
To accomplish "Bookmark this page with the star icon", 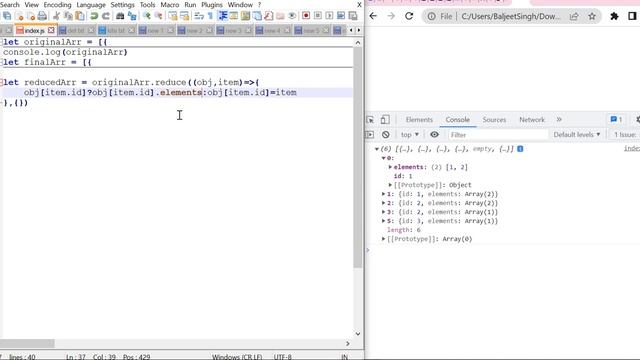I will pyautogui.click(x=592, y=16).
